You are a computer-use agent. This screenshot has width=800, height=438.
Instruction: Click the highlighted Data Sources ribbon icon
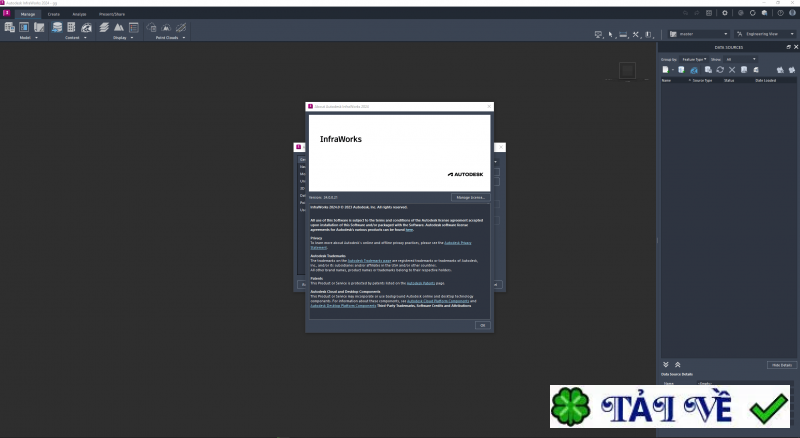point(57,28)
